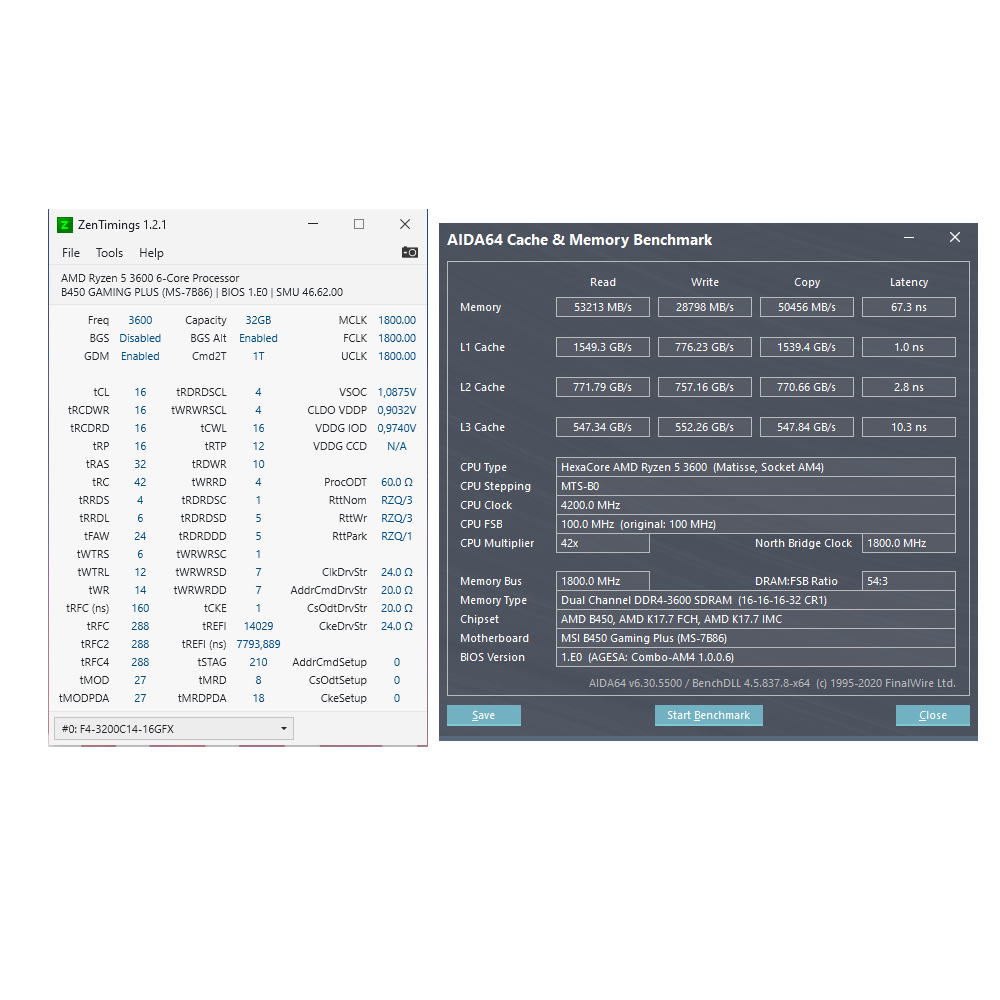Click the tFAW value 24
The image size is (1000, 1000).
click(140, 536)
